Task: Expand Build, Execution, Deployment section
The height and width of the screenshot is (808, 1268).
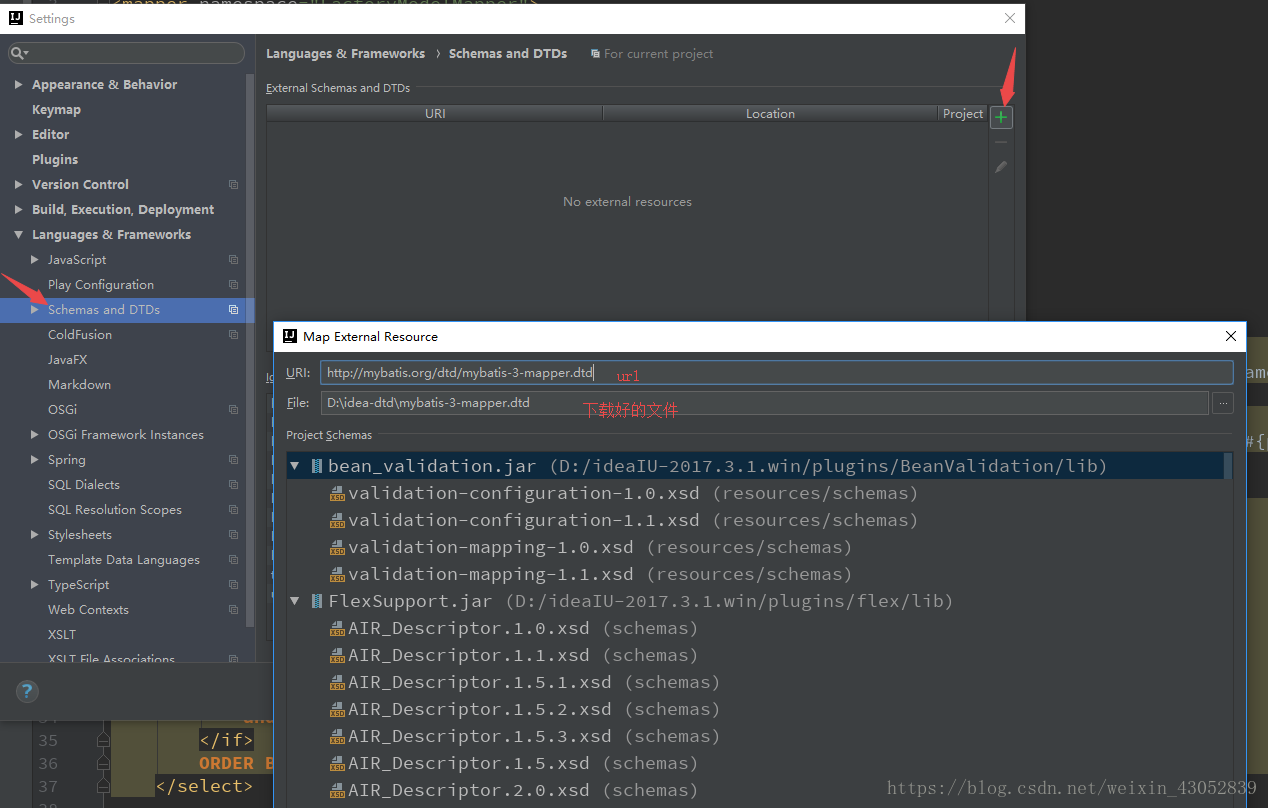Action: click(19, 210)
